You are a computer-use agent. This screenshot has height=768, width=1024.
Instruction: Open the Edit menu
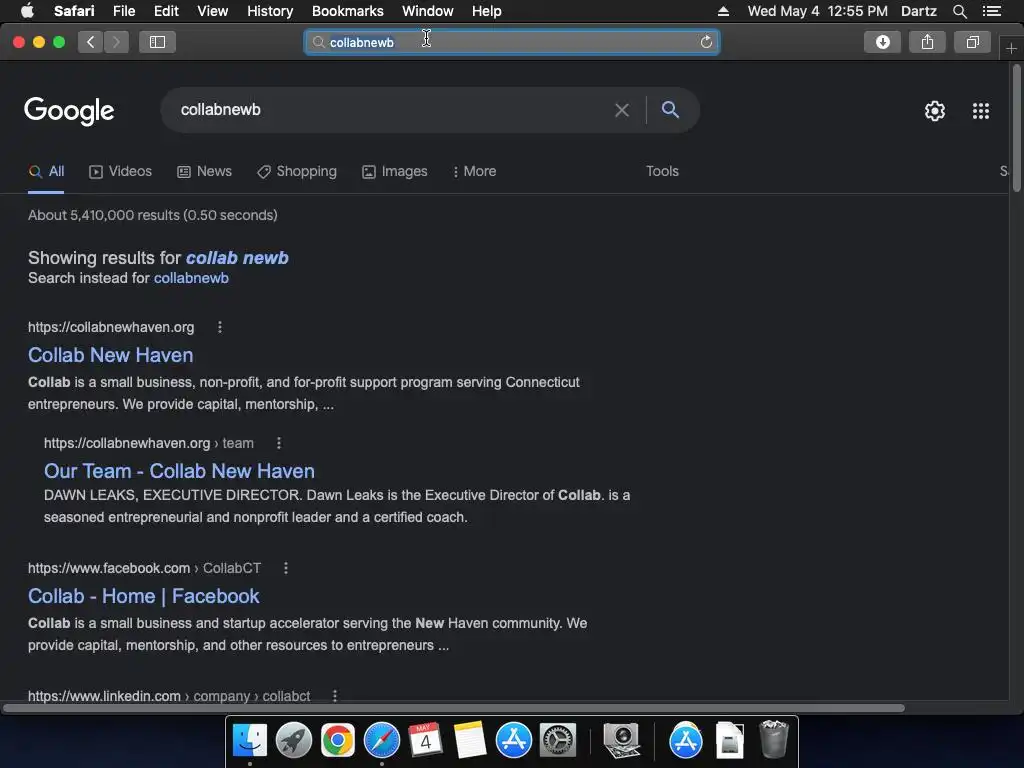pos(166,11)
